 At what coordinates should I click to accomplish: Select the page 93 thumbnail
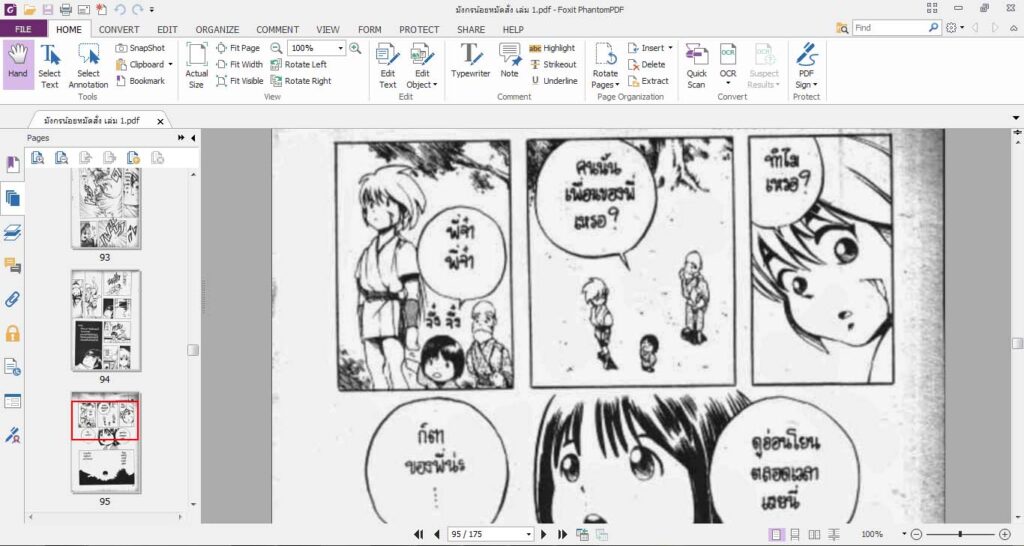(x=105, y=208)
